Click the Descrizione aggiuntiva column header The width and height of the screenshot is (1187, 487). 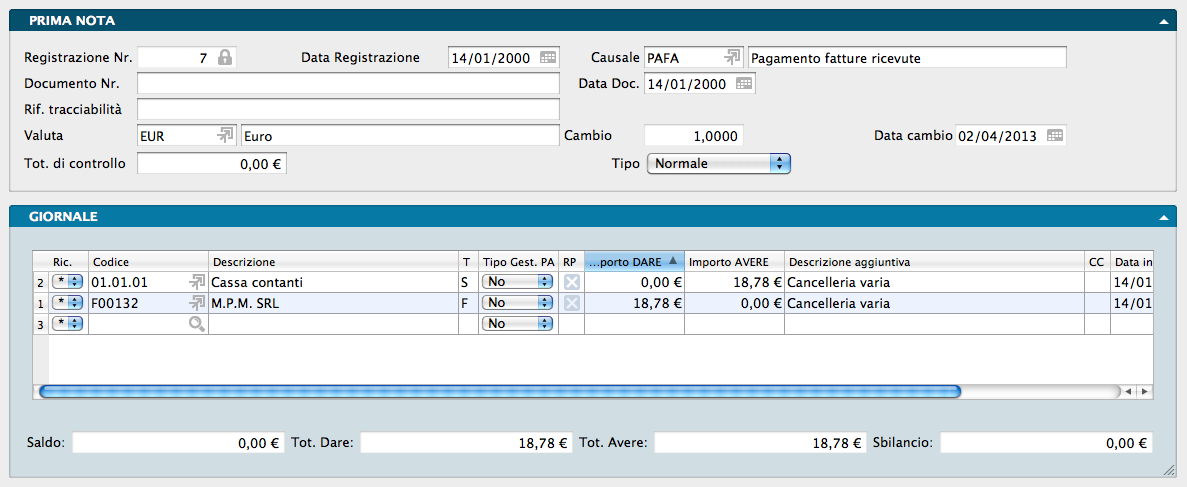tap(850, 262)
